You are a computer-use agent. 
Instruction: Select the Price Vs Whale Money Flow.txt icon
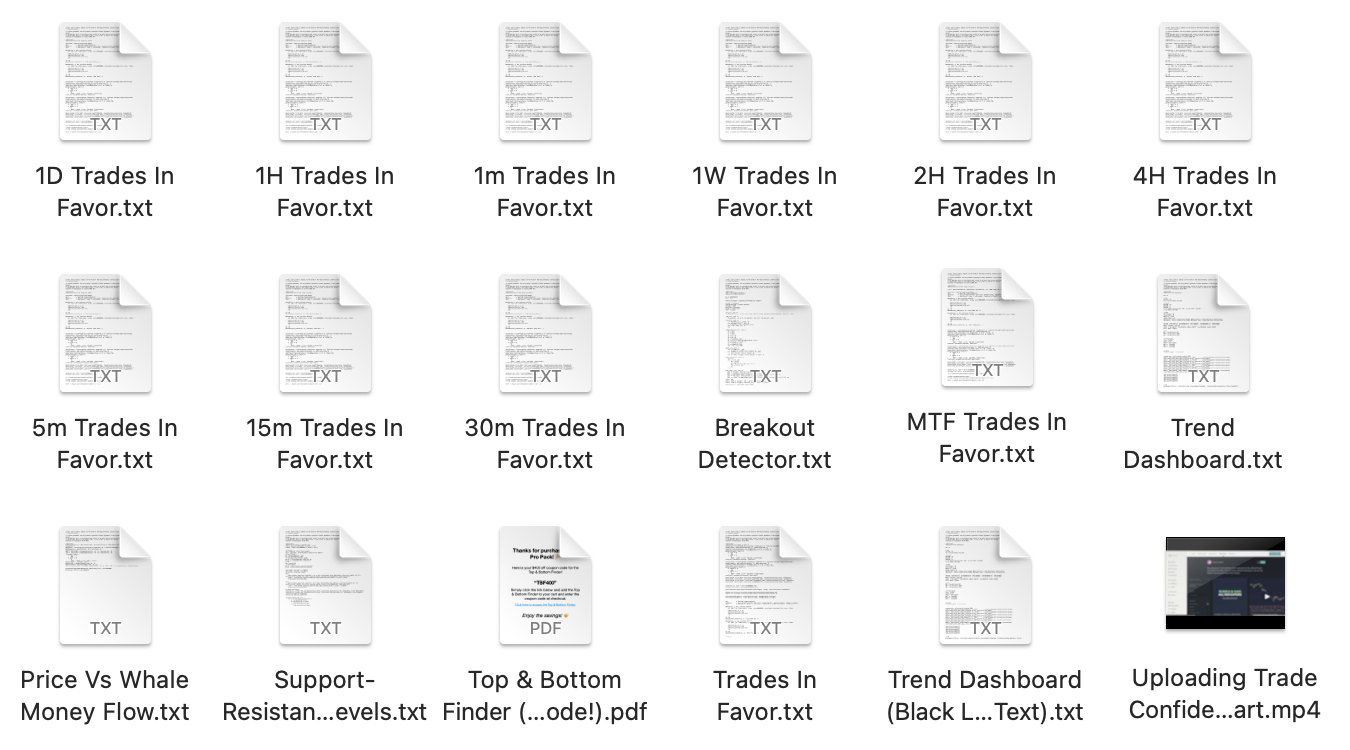pos(105,586)
